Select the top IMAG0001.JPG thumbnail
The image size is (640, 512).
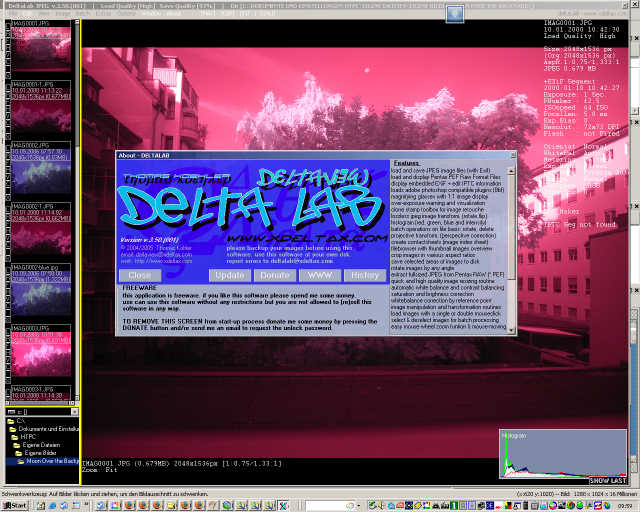40,46
